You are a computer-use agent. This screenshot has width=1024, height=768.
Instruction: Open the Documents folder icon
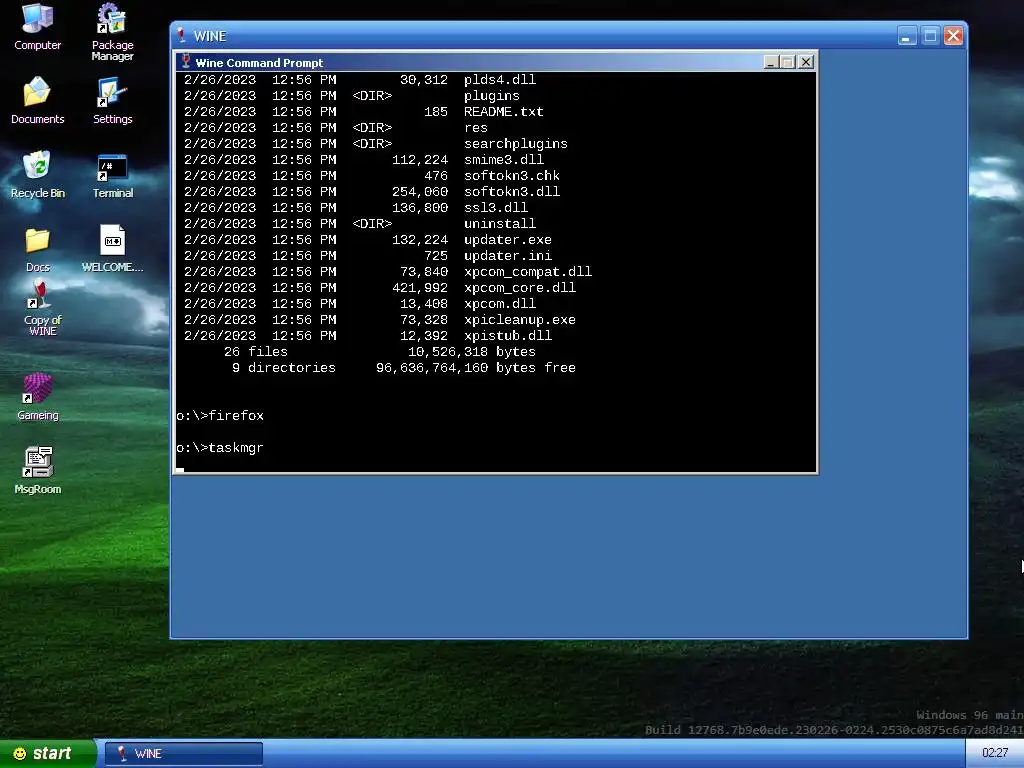tap(37, 100)
